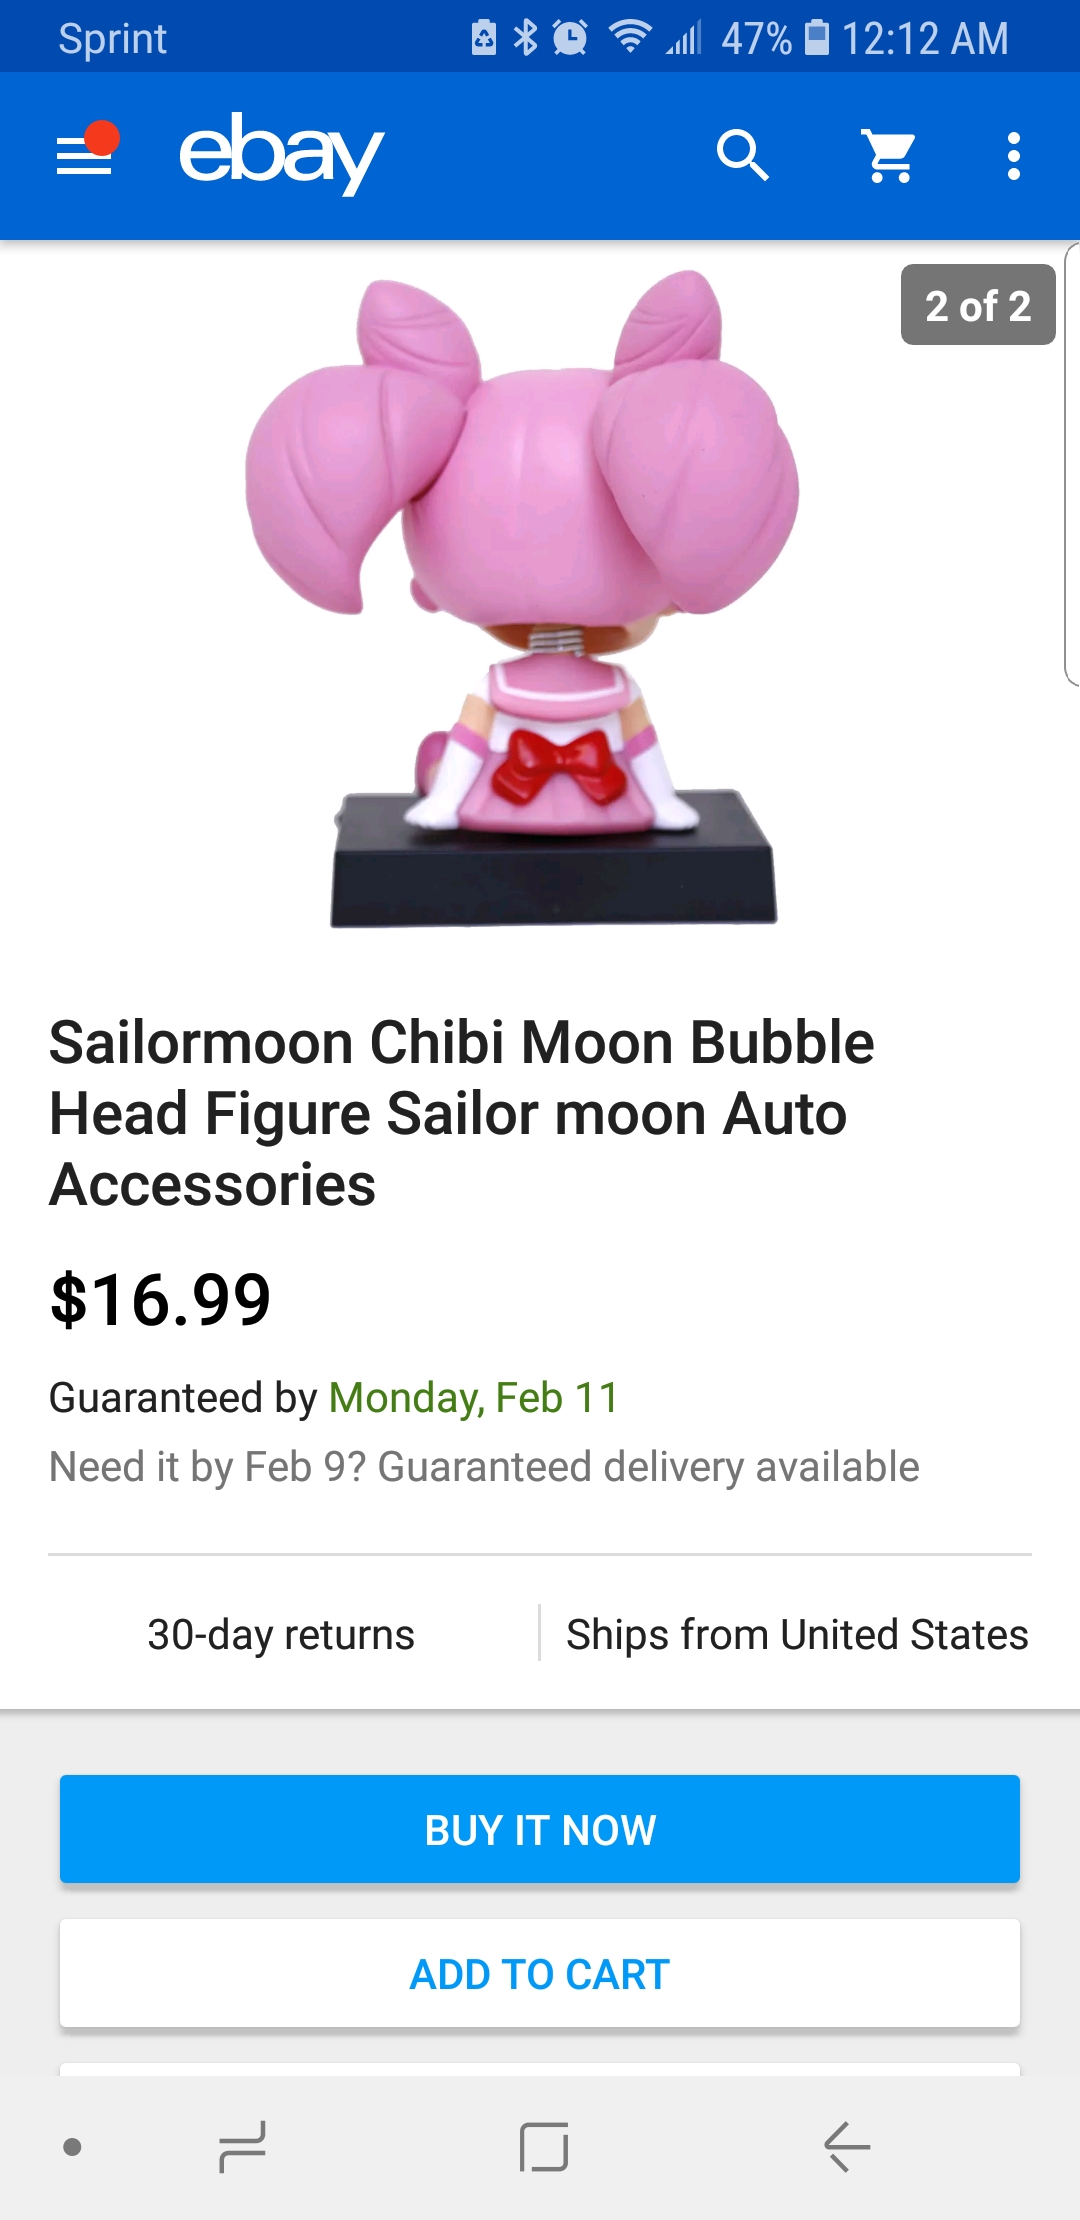Screen dimensions: 1080x2220
Task: Tap the Buy It Now button
Action: (540, 1829)
